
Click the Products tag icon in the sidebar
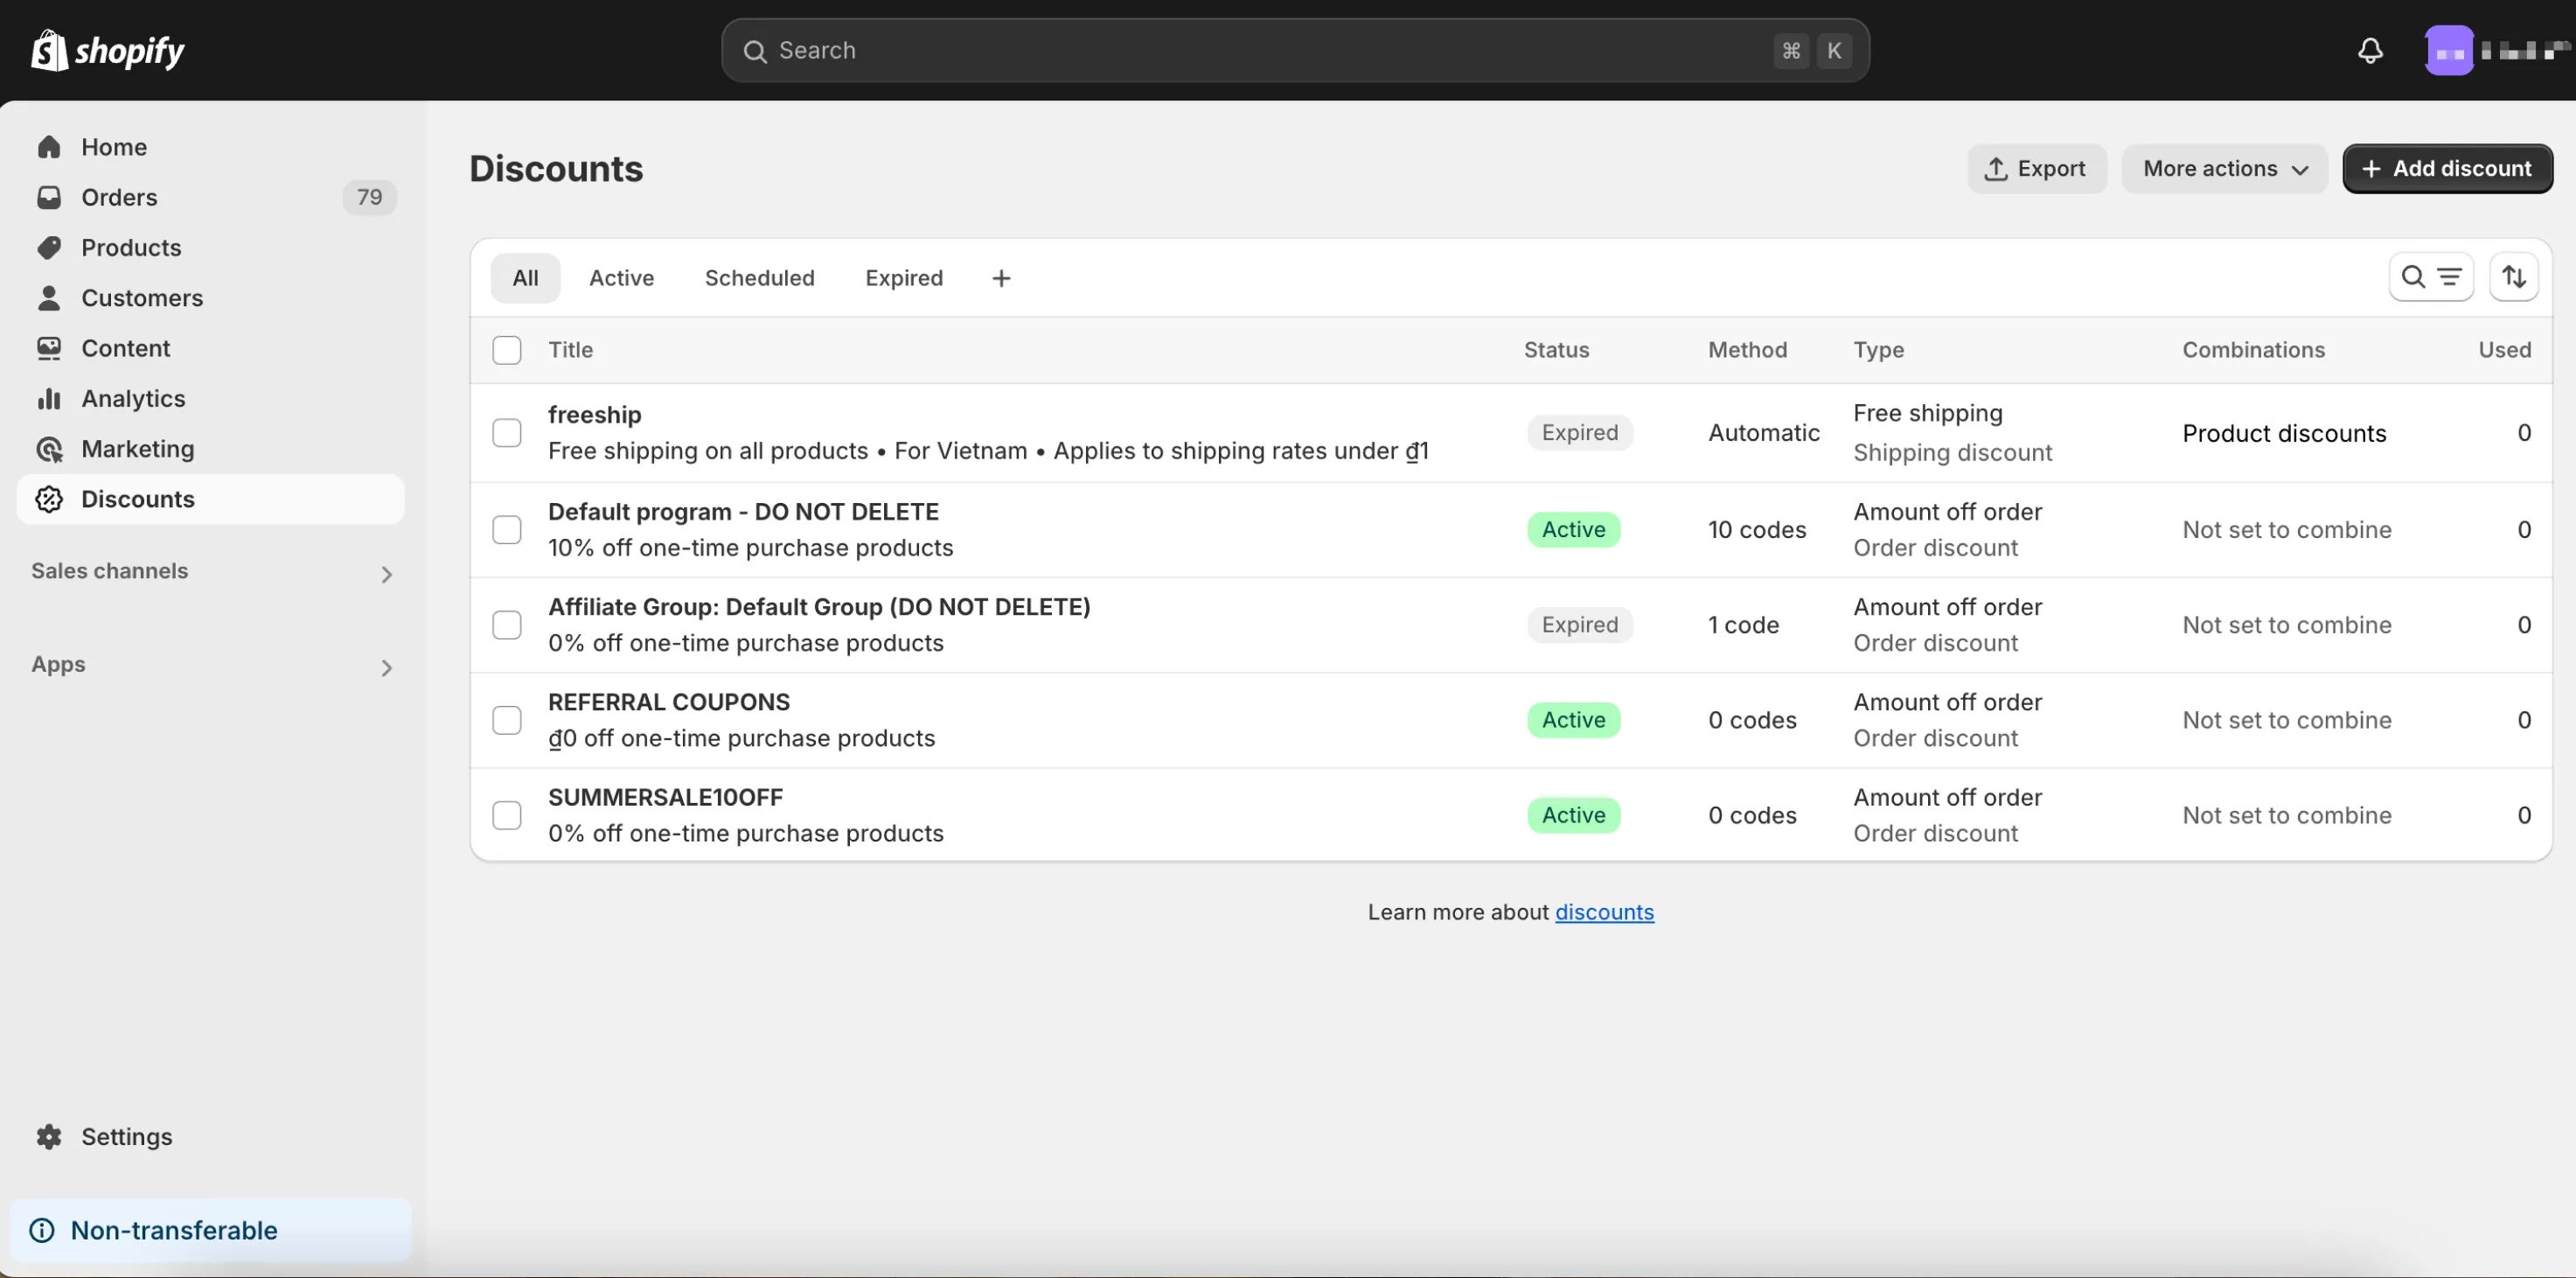[x=49, y=247]
